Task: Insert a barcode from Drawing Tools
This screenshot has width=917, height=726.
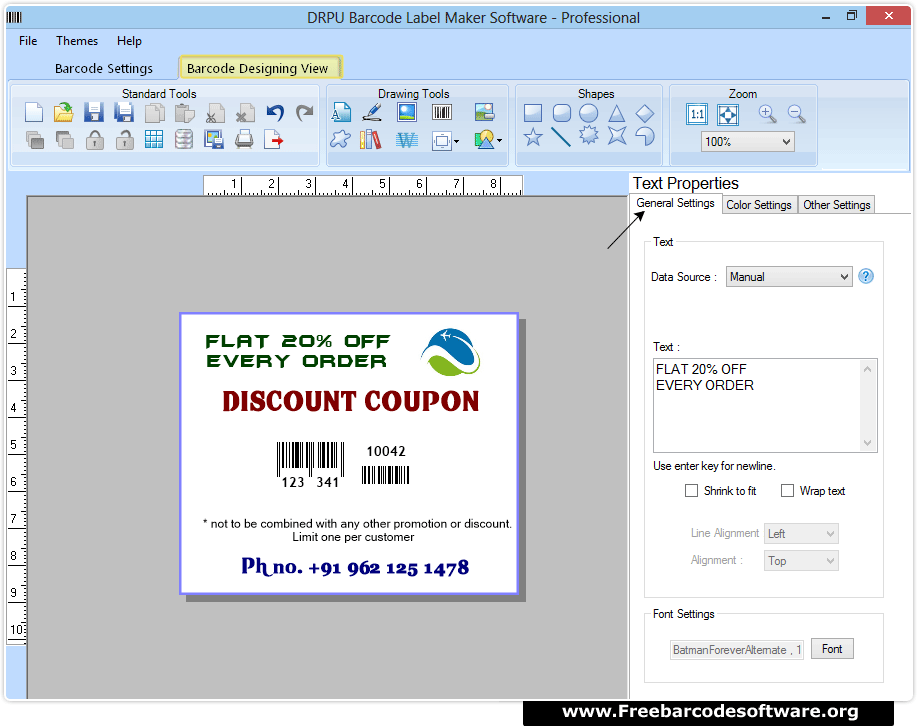Action: (442, 112)
